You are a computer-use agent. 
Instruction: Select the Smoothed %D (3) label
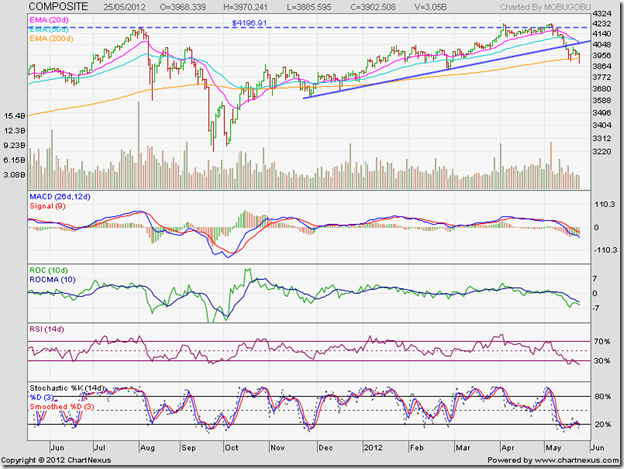tap(62, 407)
